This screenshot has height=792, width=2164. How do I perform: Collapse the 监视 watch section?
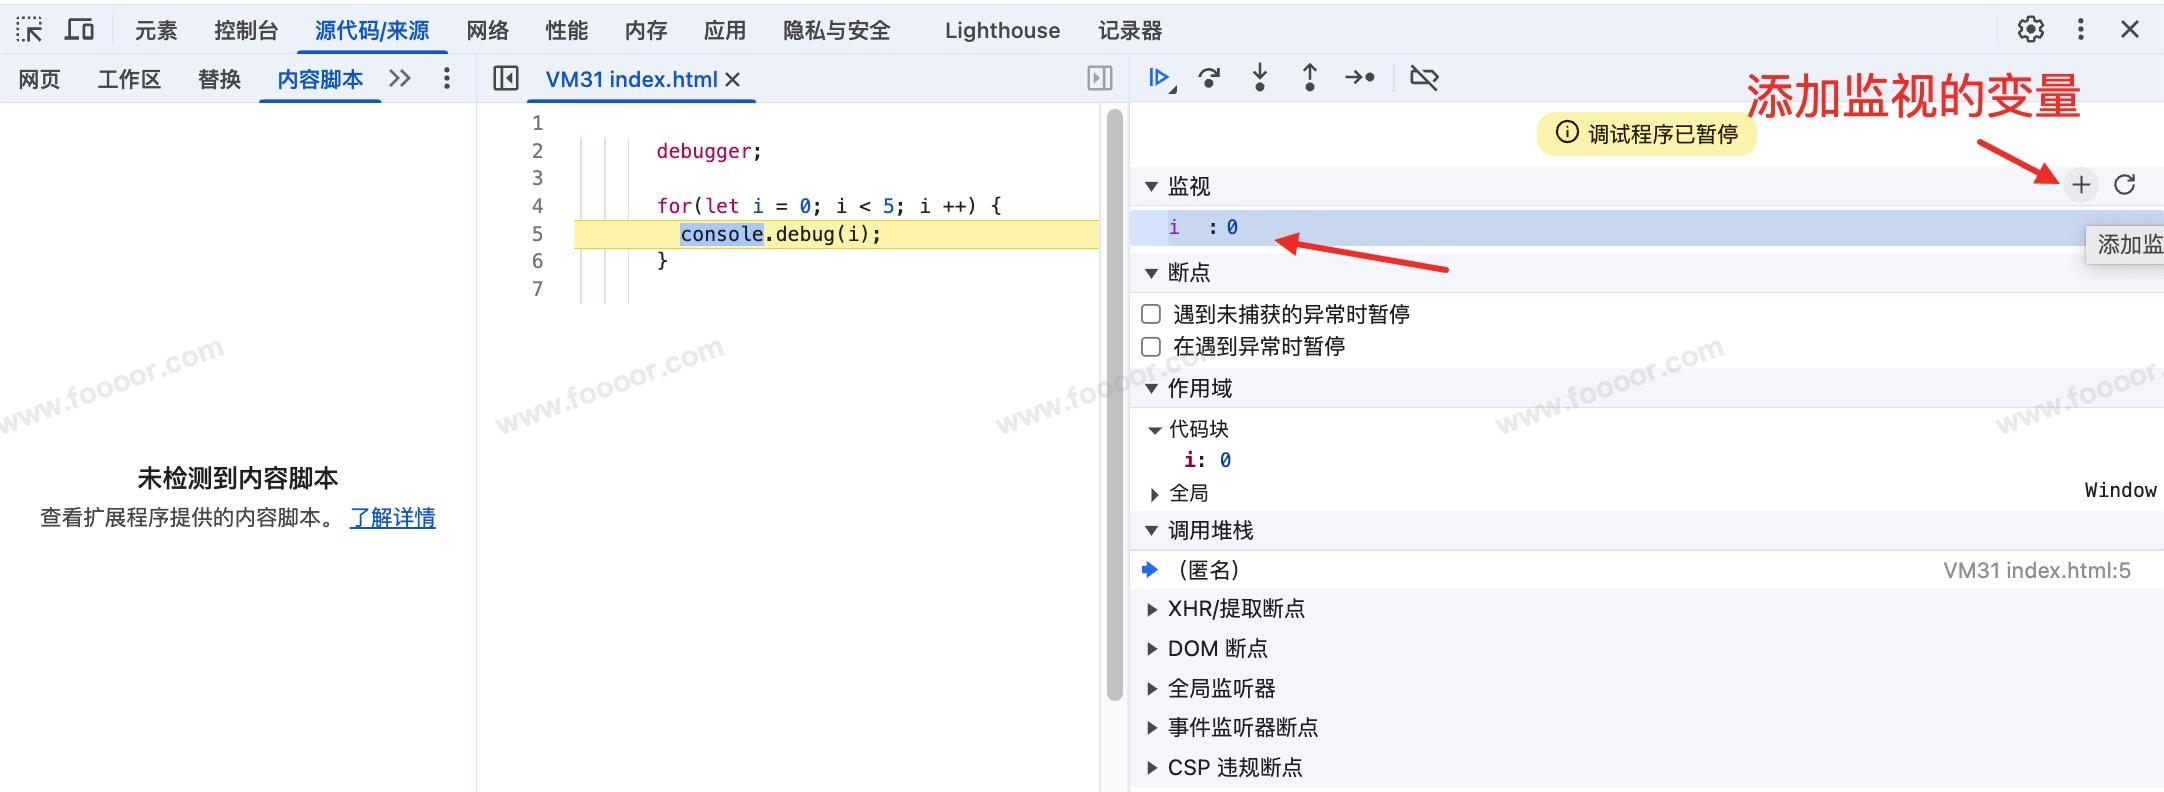coord(1152,187)
